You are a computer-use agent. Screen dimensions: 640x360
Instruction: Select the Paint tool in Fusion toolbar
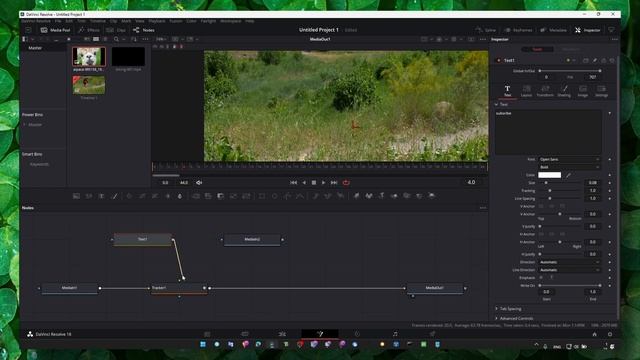pos(115,196)
